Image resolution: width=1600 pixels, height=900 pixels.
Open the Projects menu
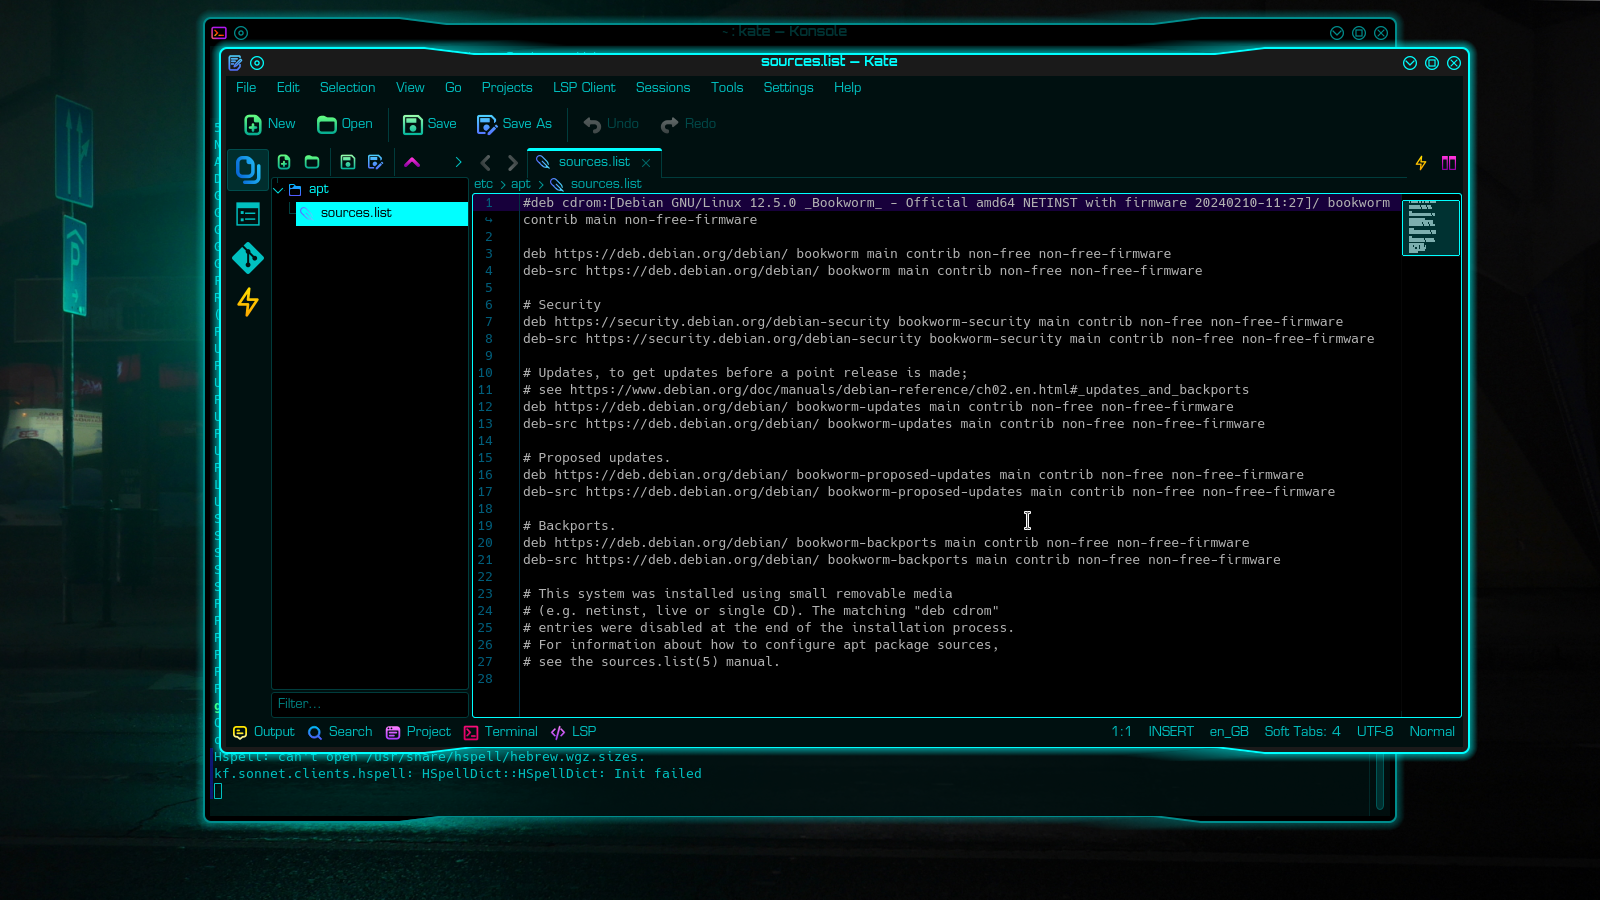tap(507, 88)
